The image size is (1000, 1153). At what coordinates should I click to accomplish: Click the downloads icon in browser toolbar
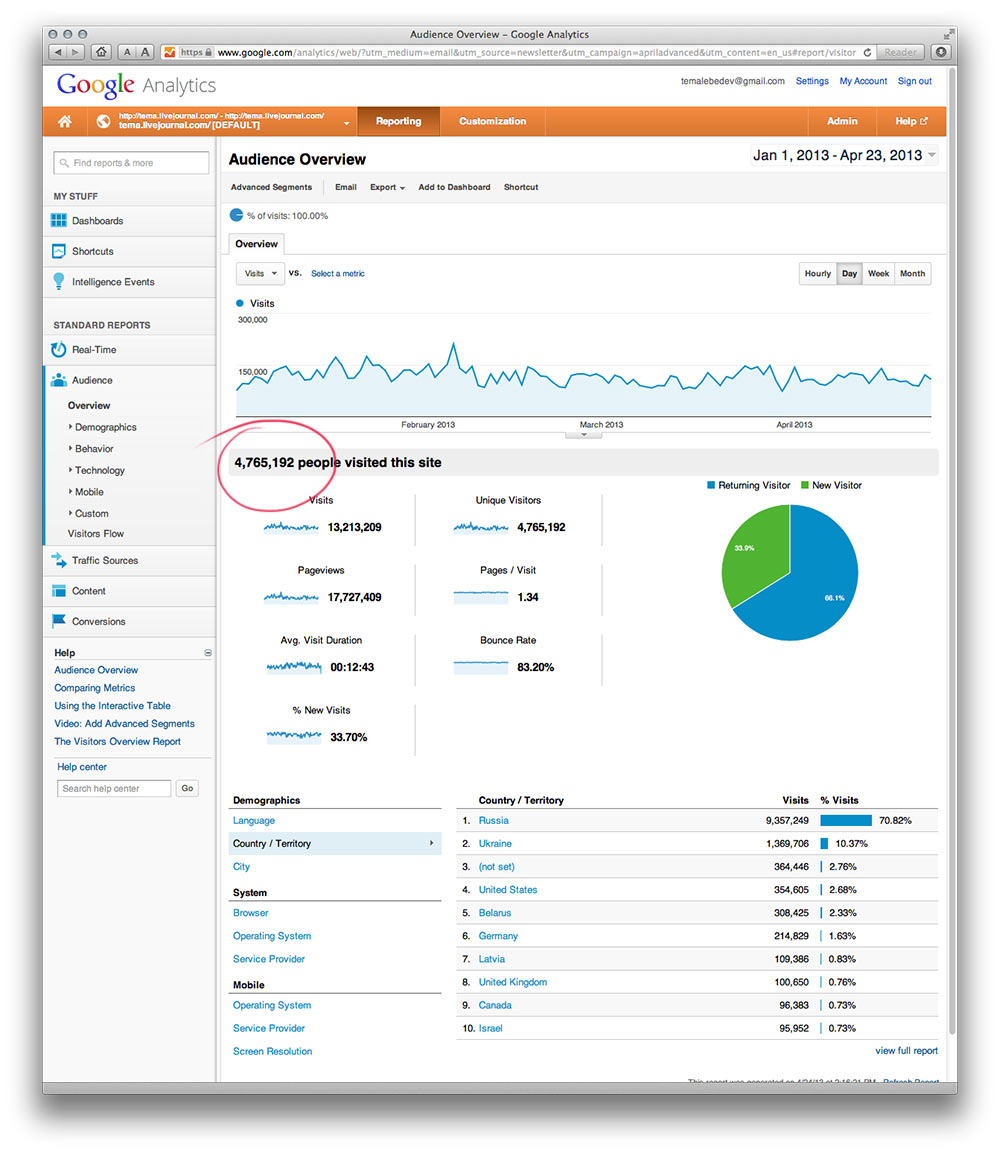tap(941, 52)
